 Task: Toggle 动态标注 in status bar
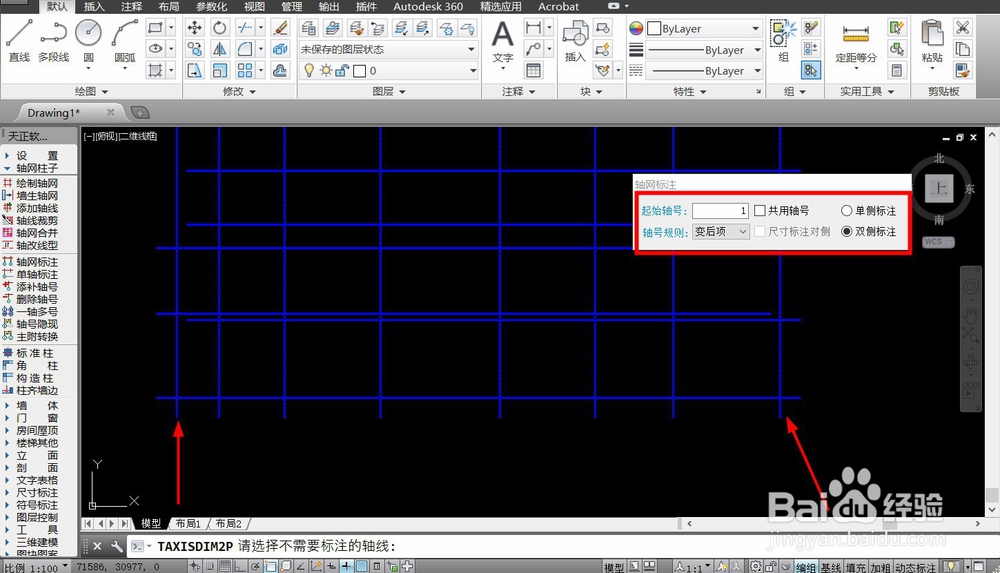pyautogui.click(x=915, y=567)
